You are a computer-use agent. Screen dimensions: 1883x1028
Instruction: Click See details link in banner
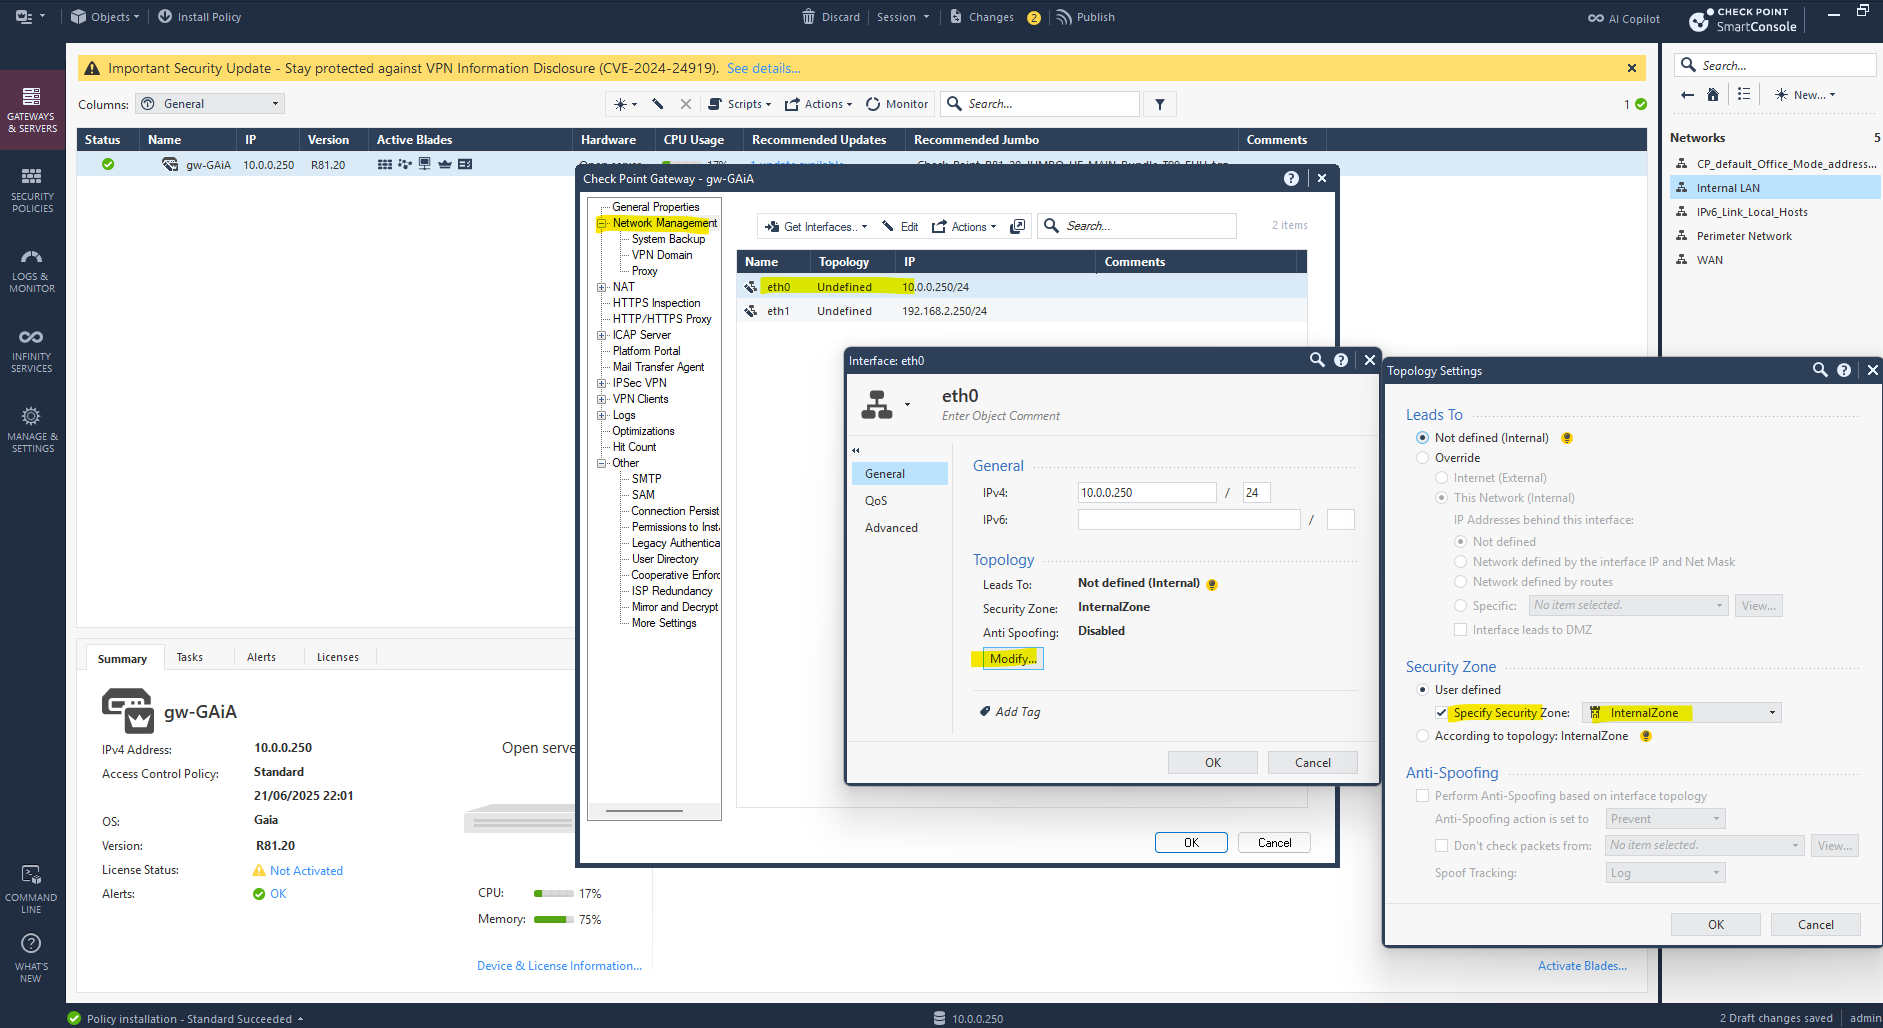pos(763,69)
